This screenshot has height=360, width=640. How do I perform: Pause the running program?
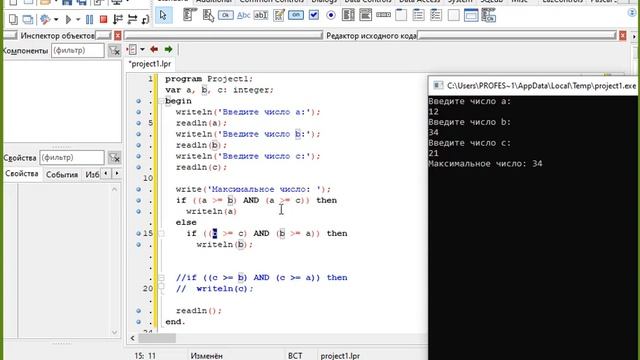(89, 19)
